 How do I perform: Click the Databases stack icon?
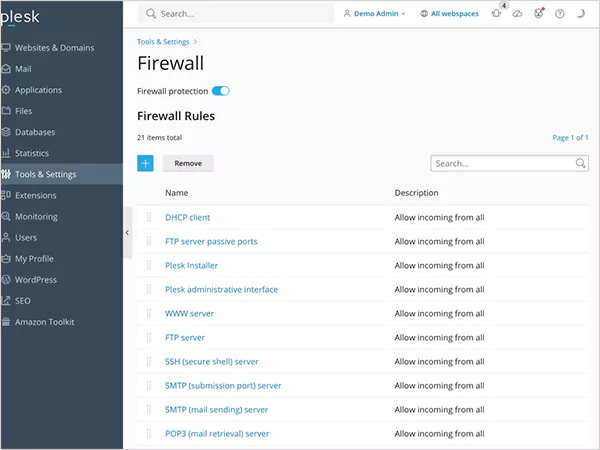[5, 132]
